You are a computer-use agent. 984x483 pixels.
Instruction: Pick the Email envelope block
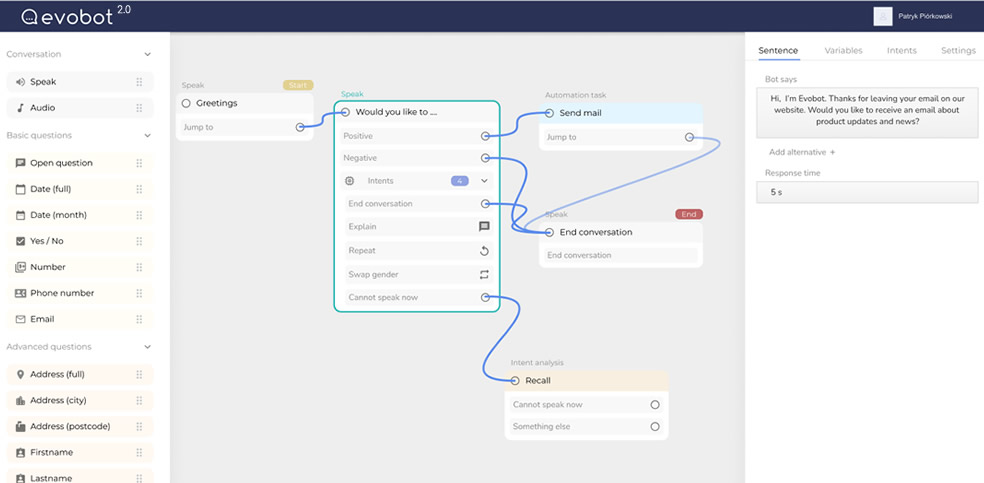[x=21, y=320]
